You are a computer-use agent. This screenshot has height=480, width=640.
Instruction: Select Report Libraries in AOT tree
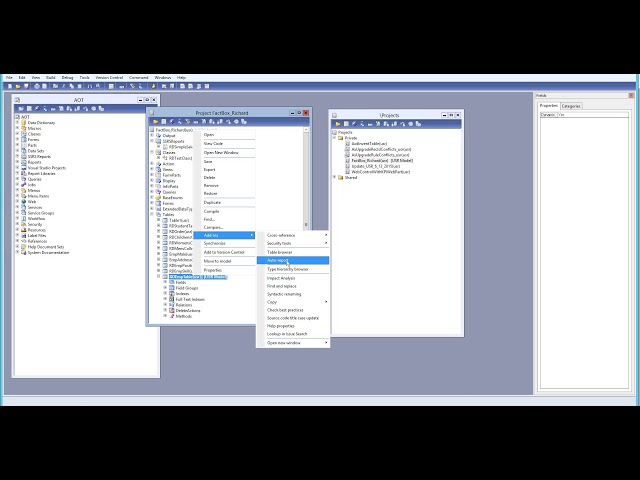pos(41,173)
